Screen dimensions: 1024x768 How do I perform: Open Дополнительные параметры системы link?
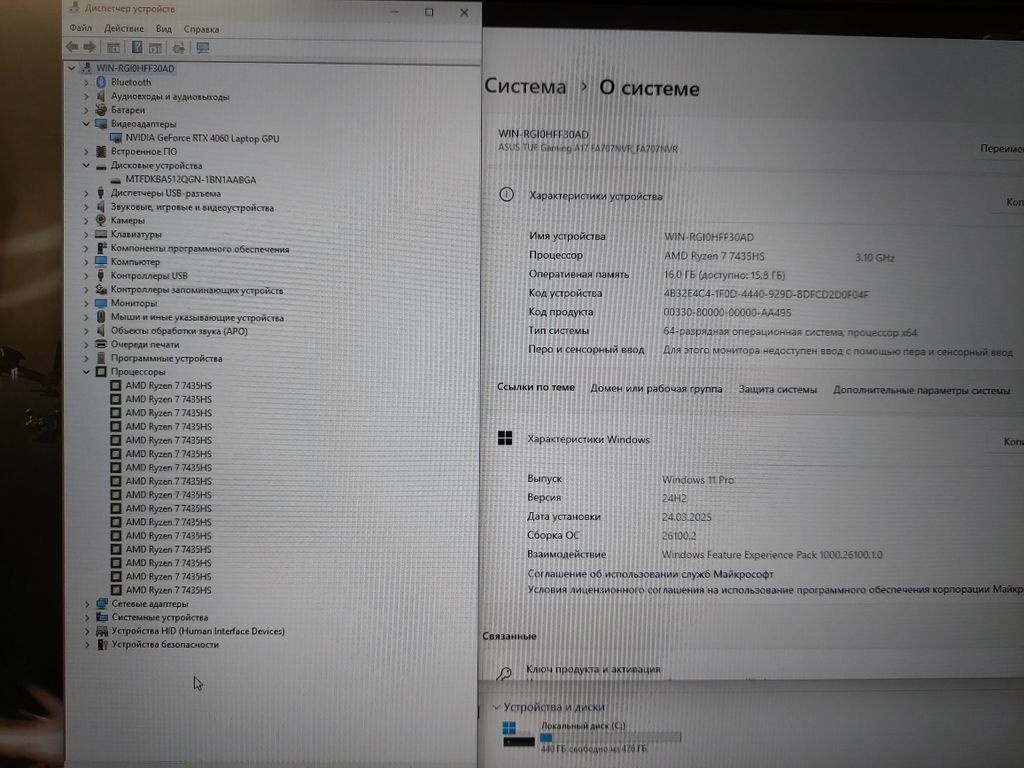(921, 390)
